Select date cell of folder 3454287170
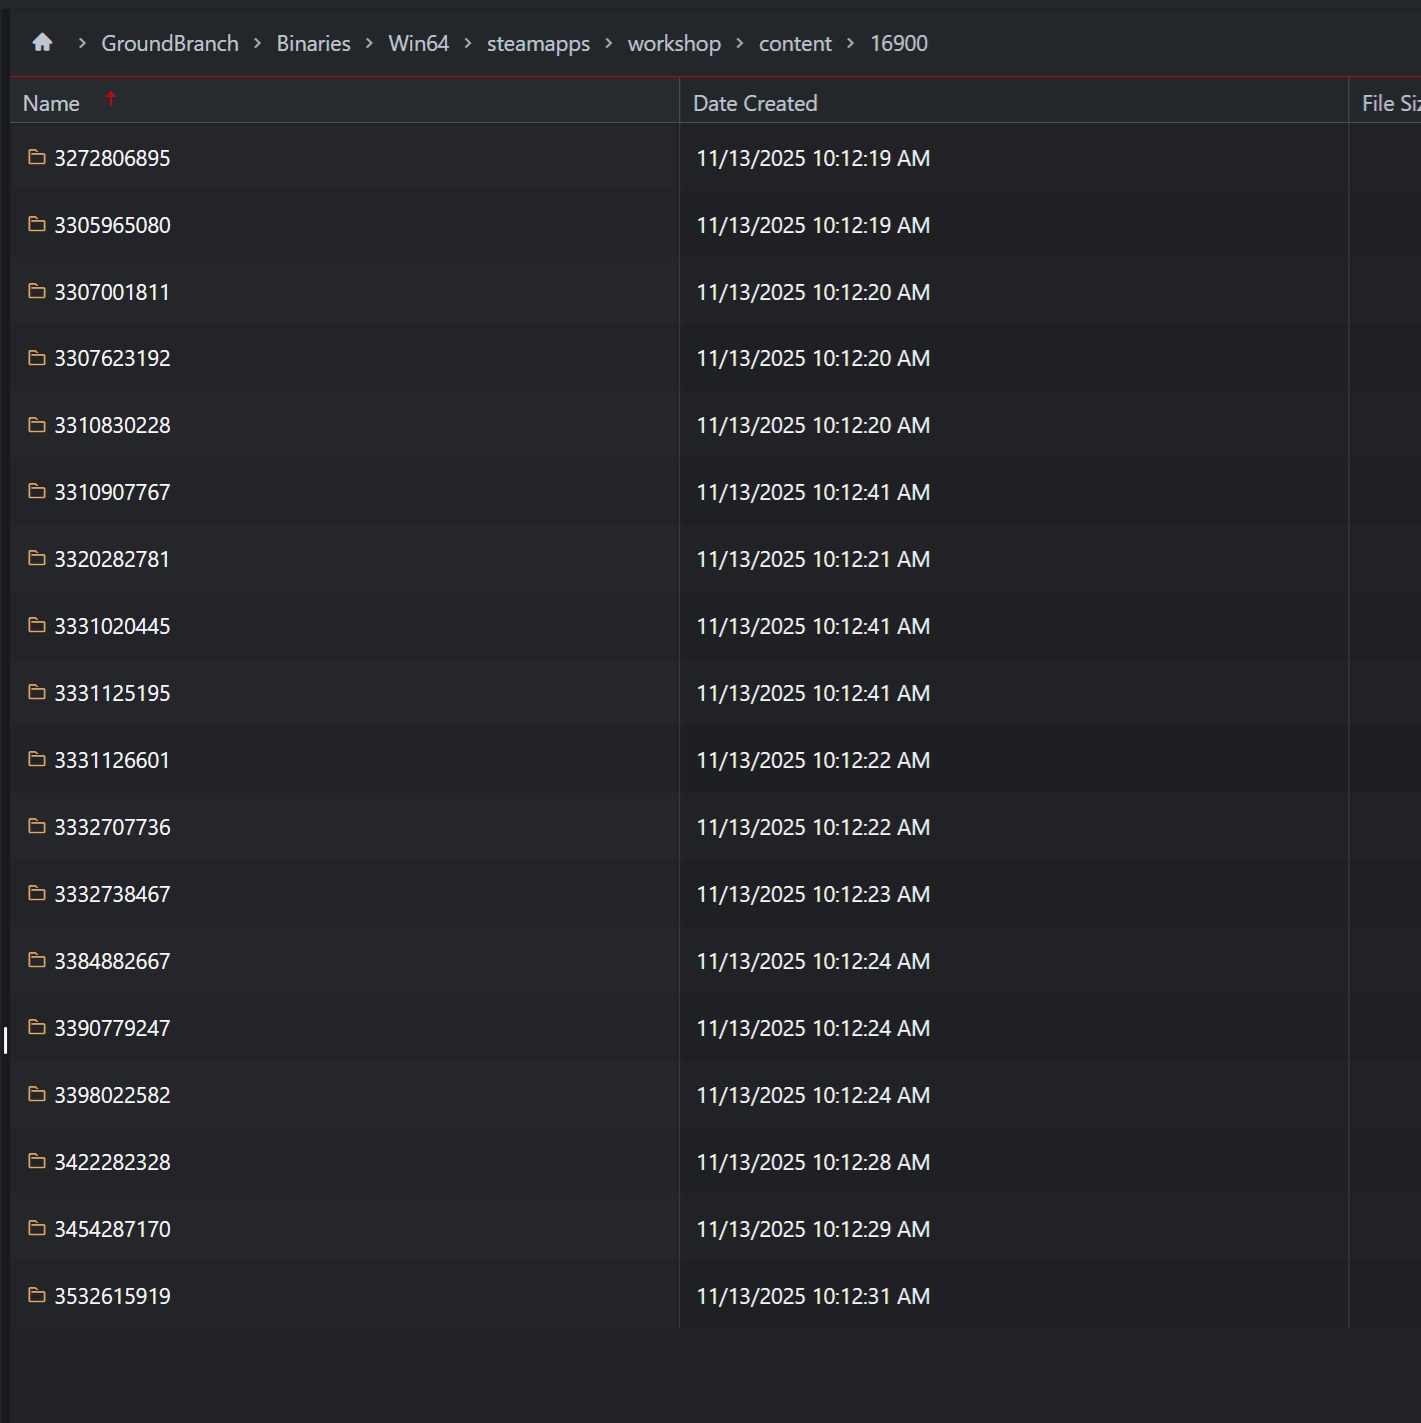The image size is (1421, 1423). 813,1230
